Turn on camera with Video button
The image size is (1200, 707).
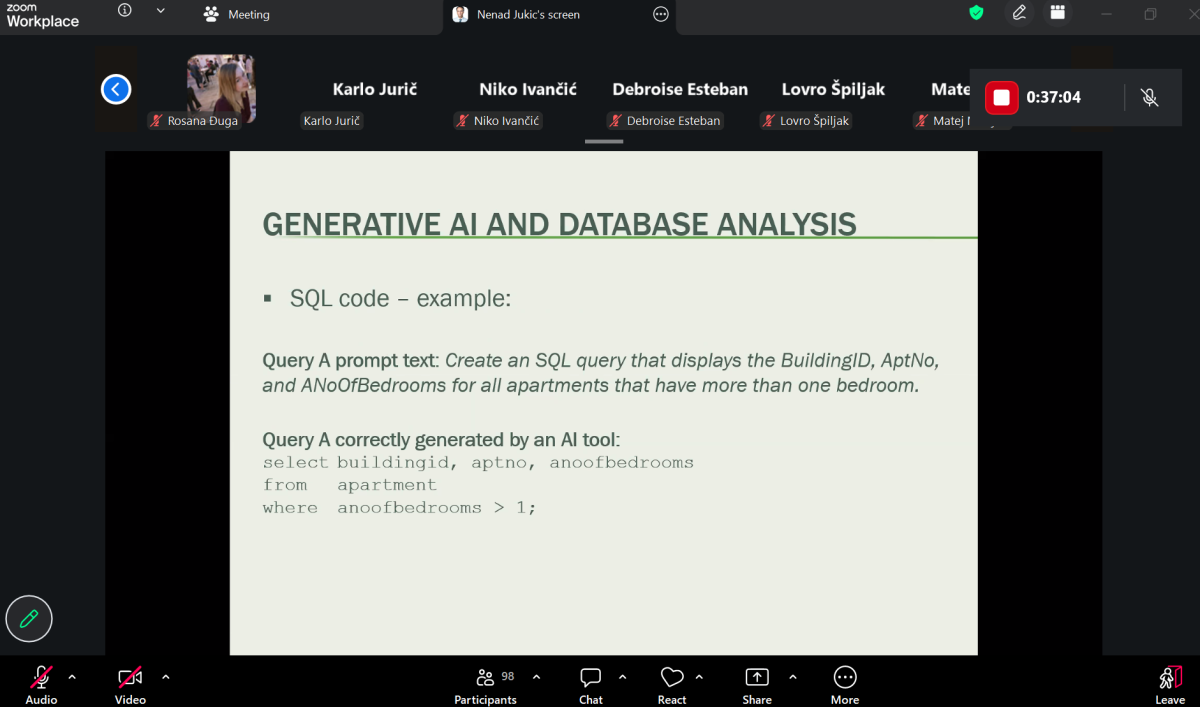(x=130, y=685)
